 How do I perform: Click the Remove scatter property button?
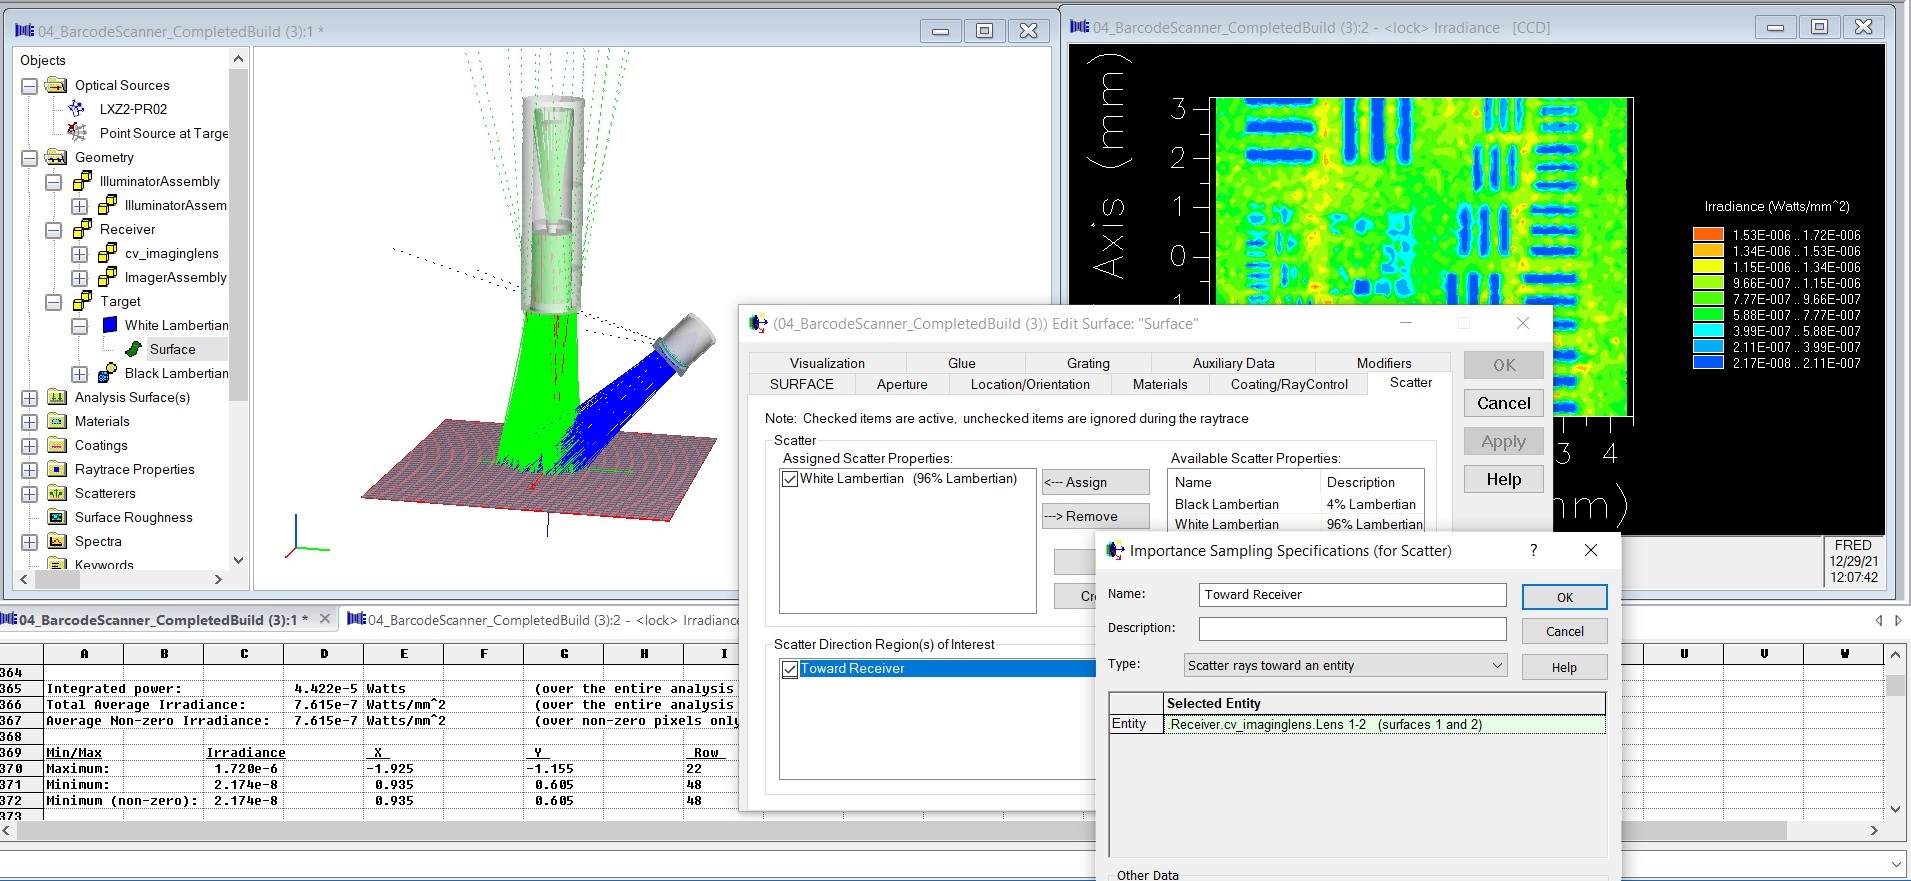tap(1095, 516)
